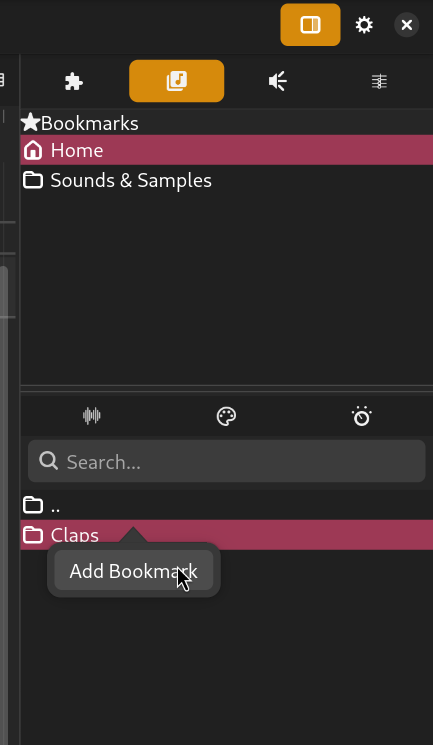Viewport: 433px width, 745px height.
Task: Open the Sounds & Samples bookmark
Action: tap(227, 180)
